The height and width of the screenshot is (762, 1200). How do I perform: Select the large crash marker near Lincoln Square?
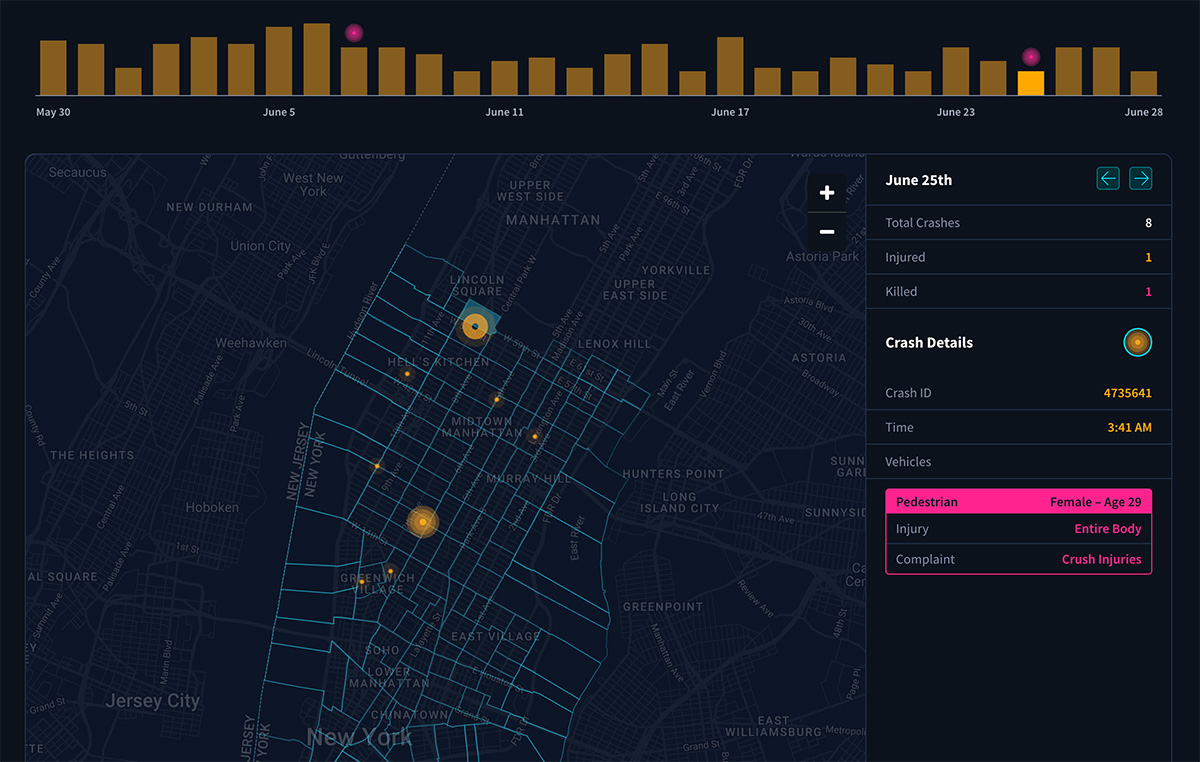pos(475,326)
